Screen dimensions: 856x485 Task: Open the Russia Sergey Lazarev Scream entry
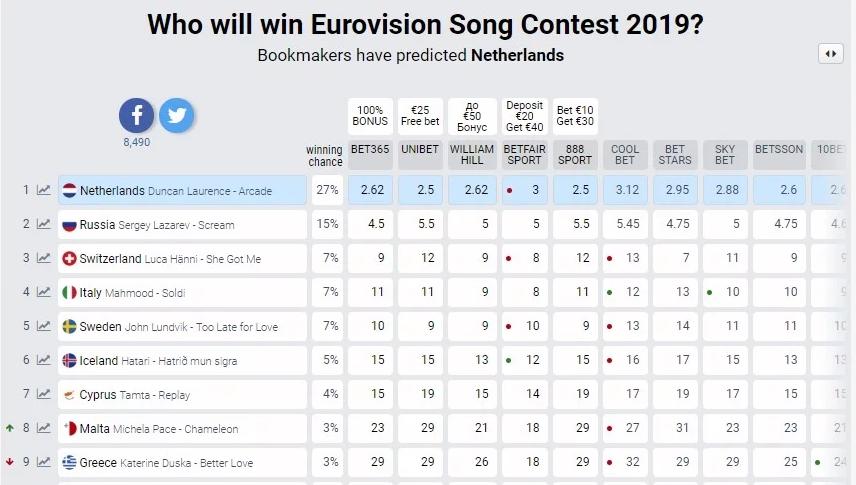tap(182, 224)
